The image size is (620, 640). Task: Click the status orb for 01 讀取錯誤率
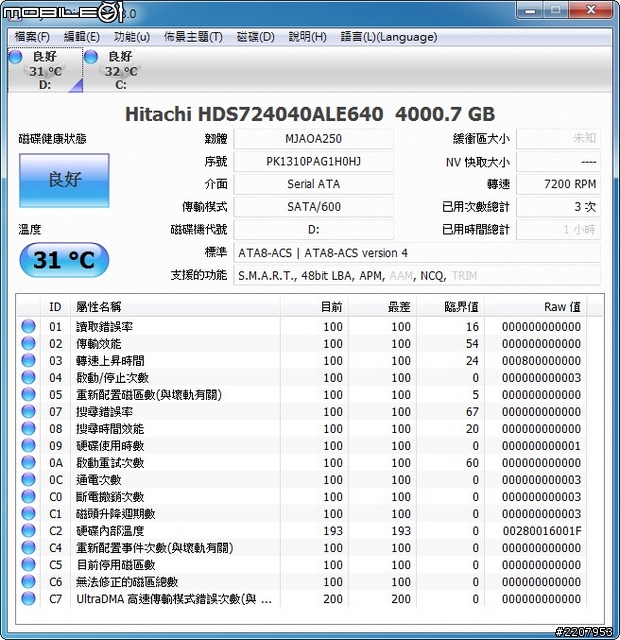pos(28,327)
